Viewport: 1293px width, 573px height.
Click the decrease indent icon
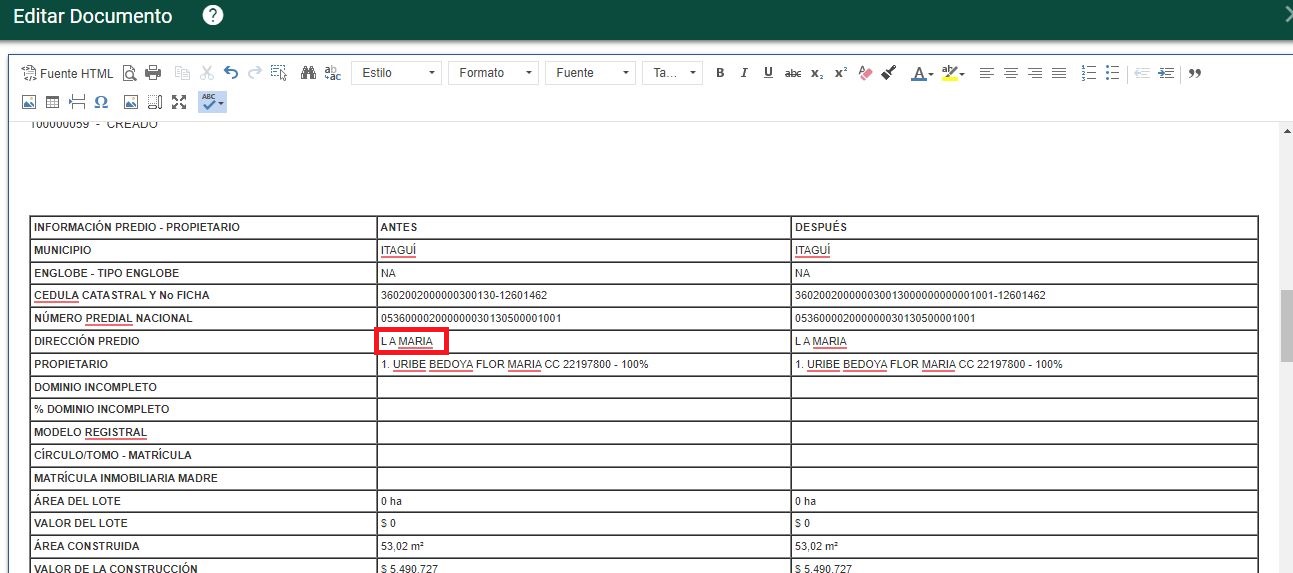tap(1142, 73)
